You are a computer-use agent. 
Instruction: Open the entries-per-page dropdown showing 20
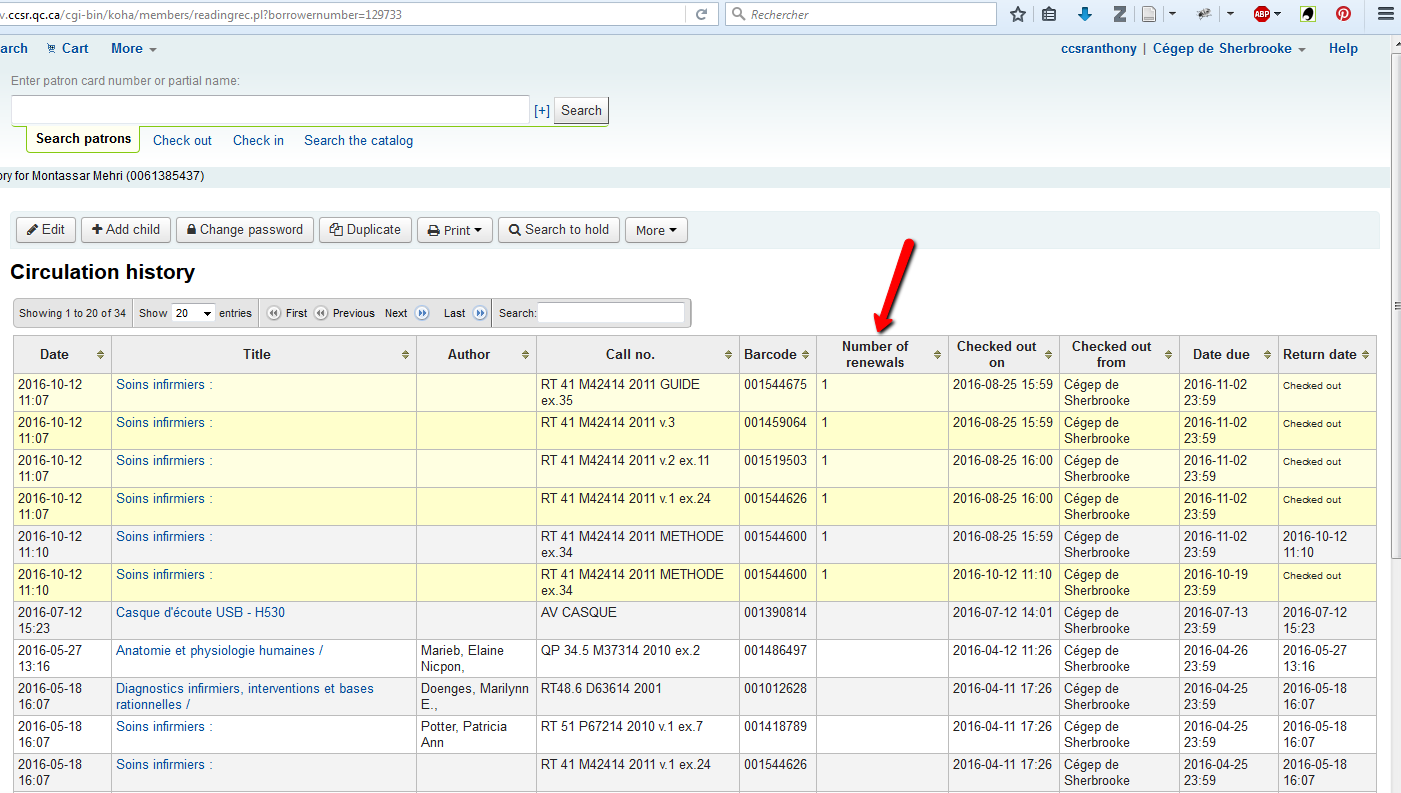click(193, 313)
